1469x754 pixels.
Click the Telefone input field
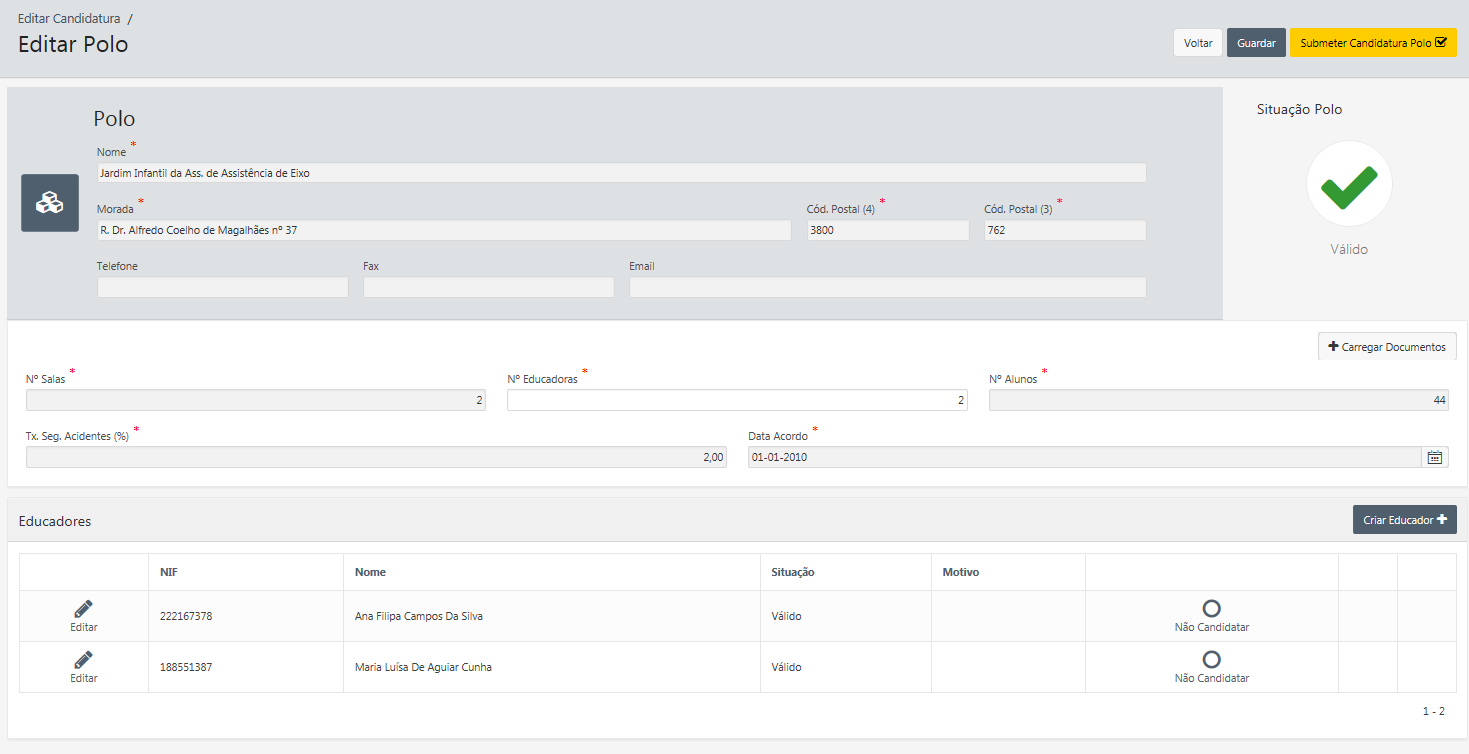click(x=223, y=287)
